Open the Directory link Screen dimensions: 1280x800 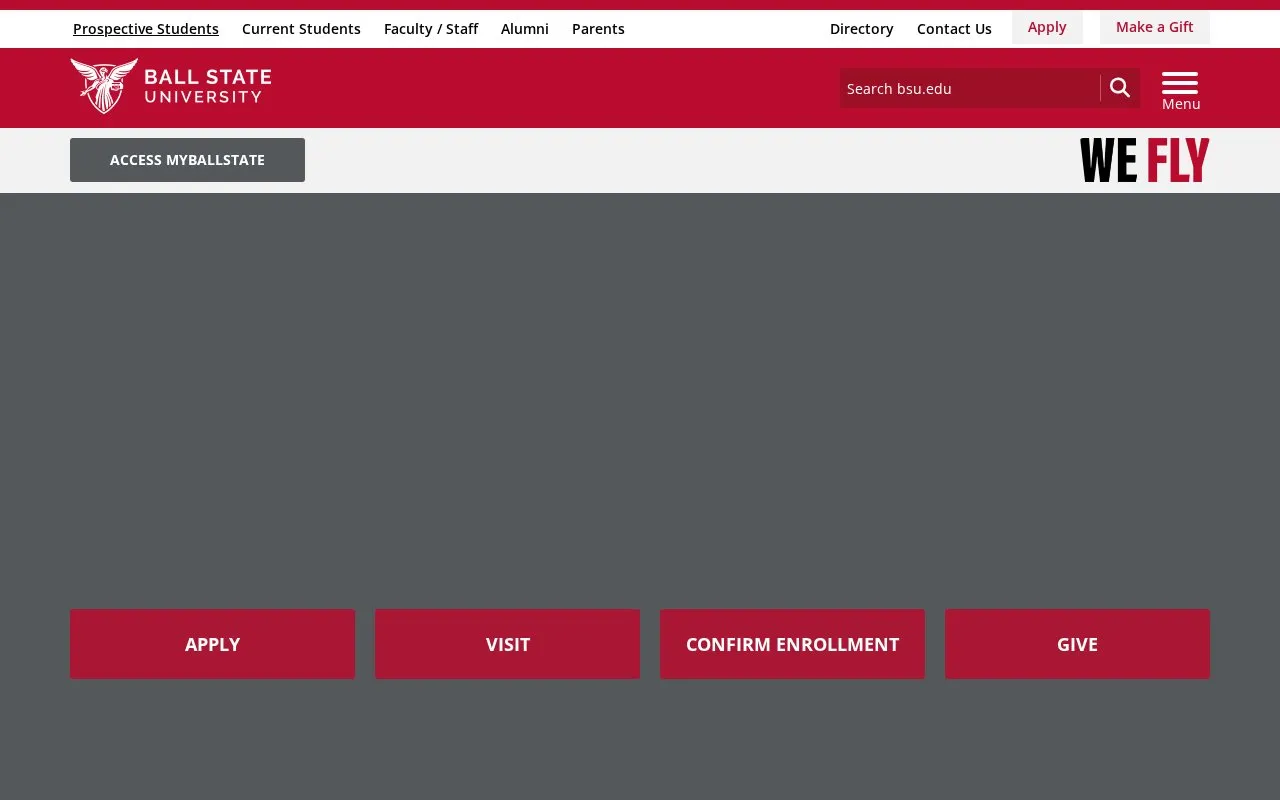tap(862, 29)
